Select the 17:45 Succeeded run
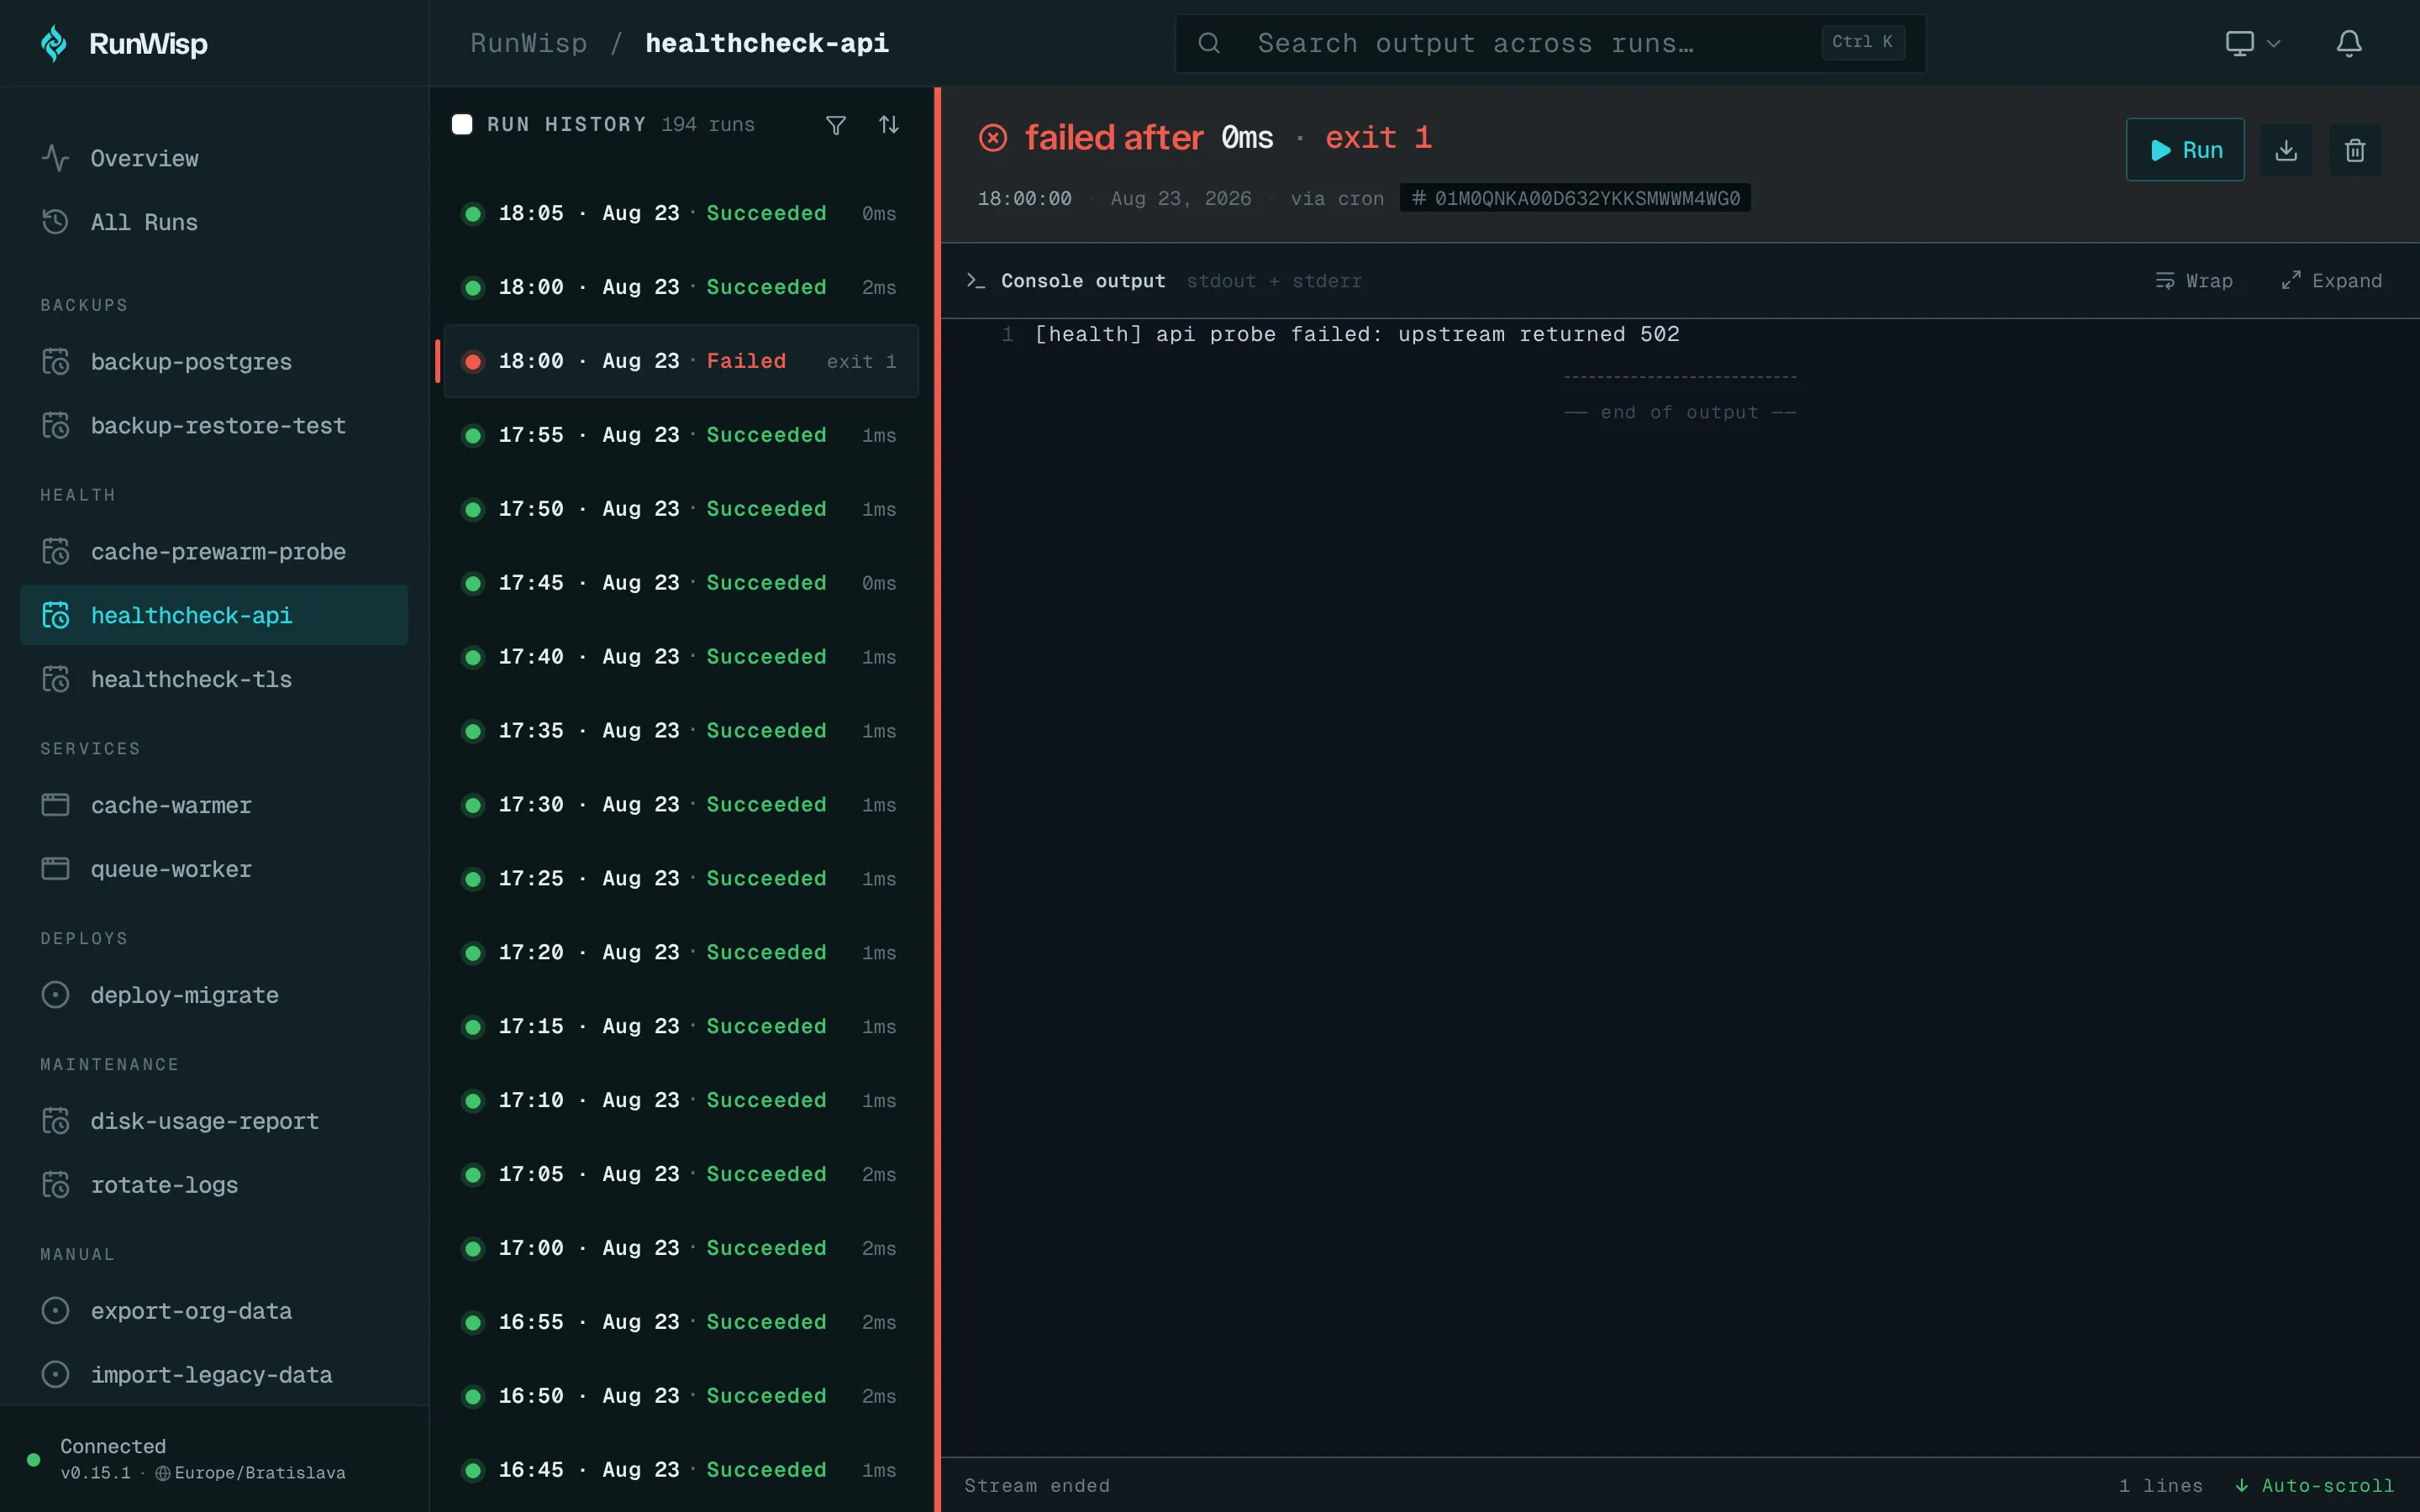Screen dimensions: 2420x1512 coord(681,583)
